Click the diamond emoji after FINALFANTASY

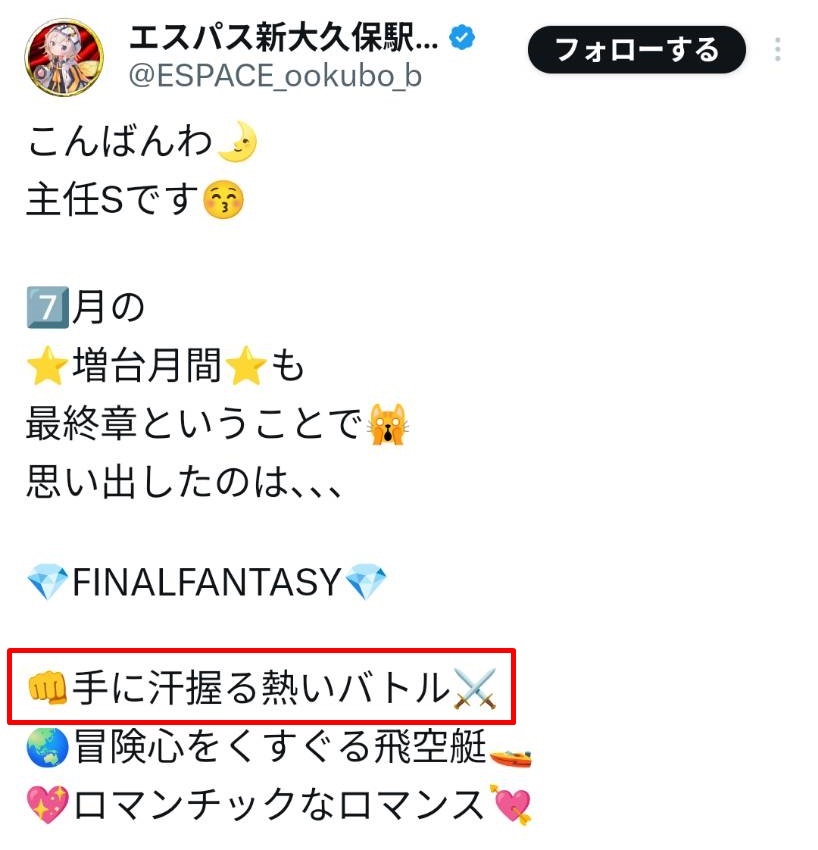pos(365,582)
